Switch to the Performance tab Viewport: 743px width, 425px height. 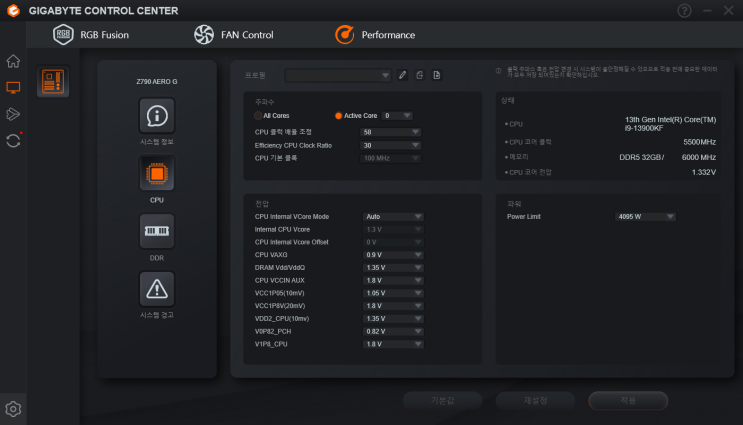[375, 35]
